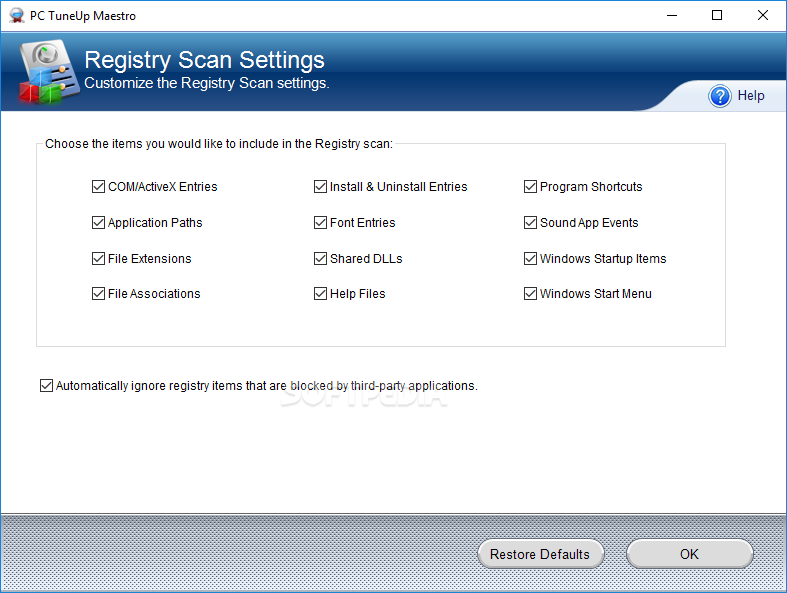This screenshot has width=787, height=593.
Task: Disable Windows Startup Items scanning
Action: tap(531, 259)
